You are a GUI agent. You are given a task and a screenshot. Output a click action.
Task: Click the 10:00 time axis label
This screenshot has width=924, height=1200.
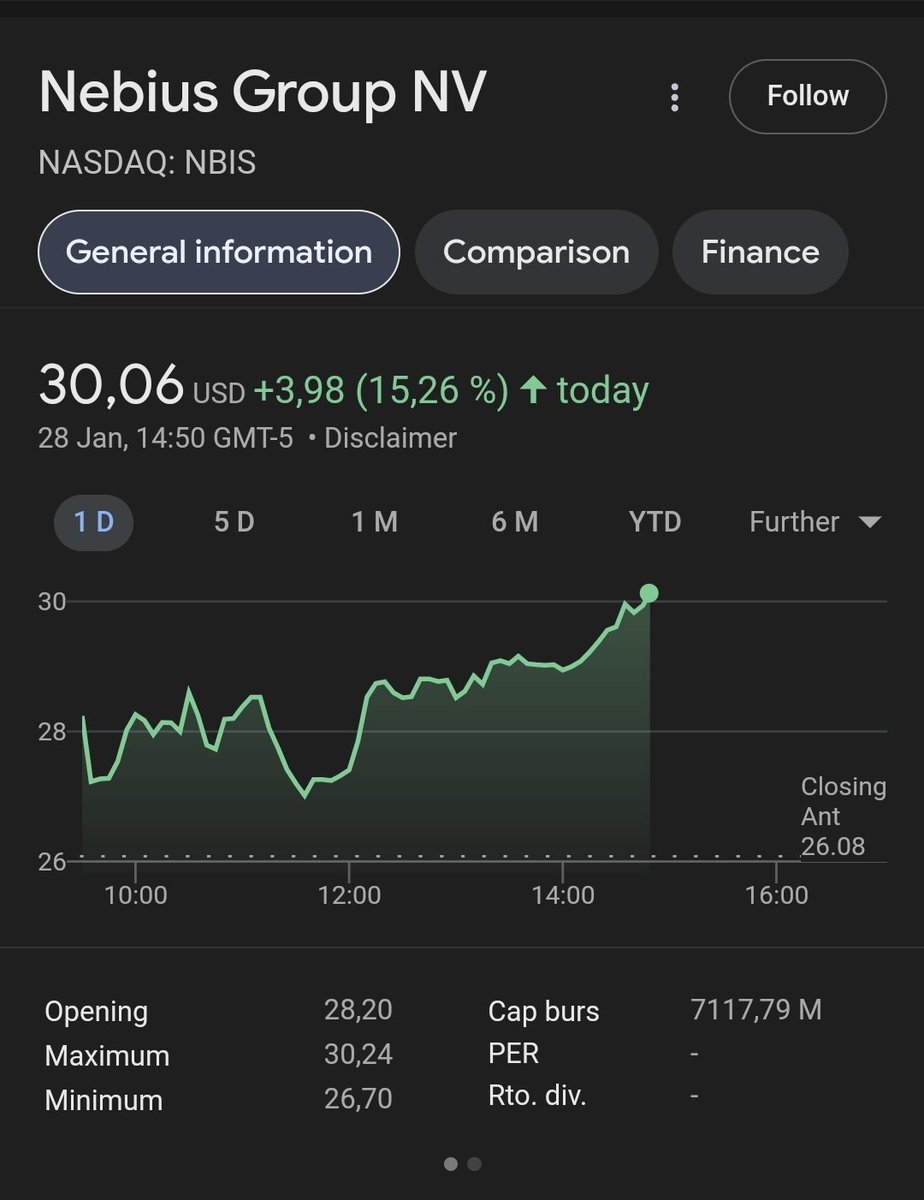pos(135,894)
